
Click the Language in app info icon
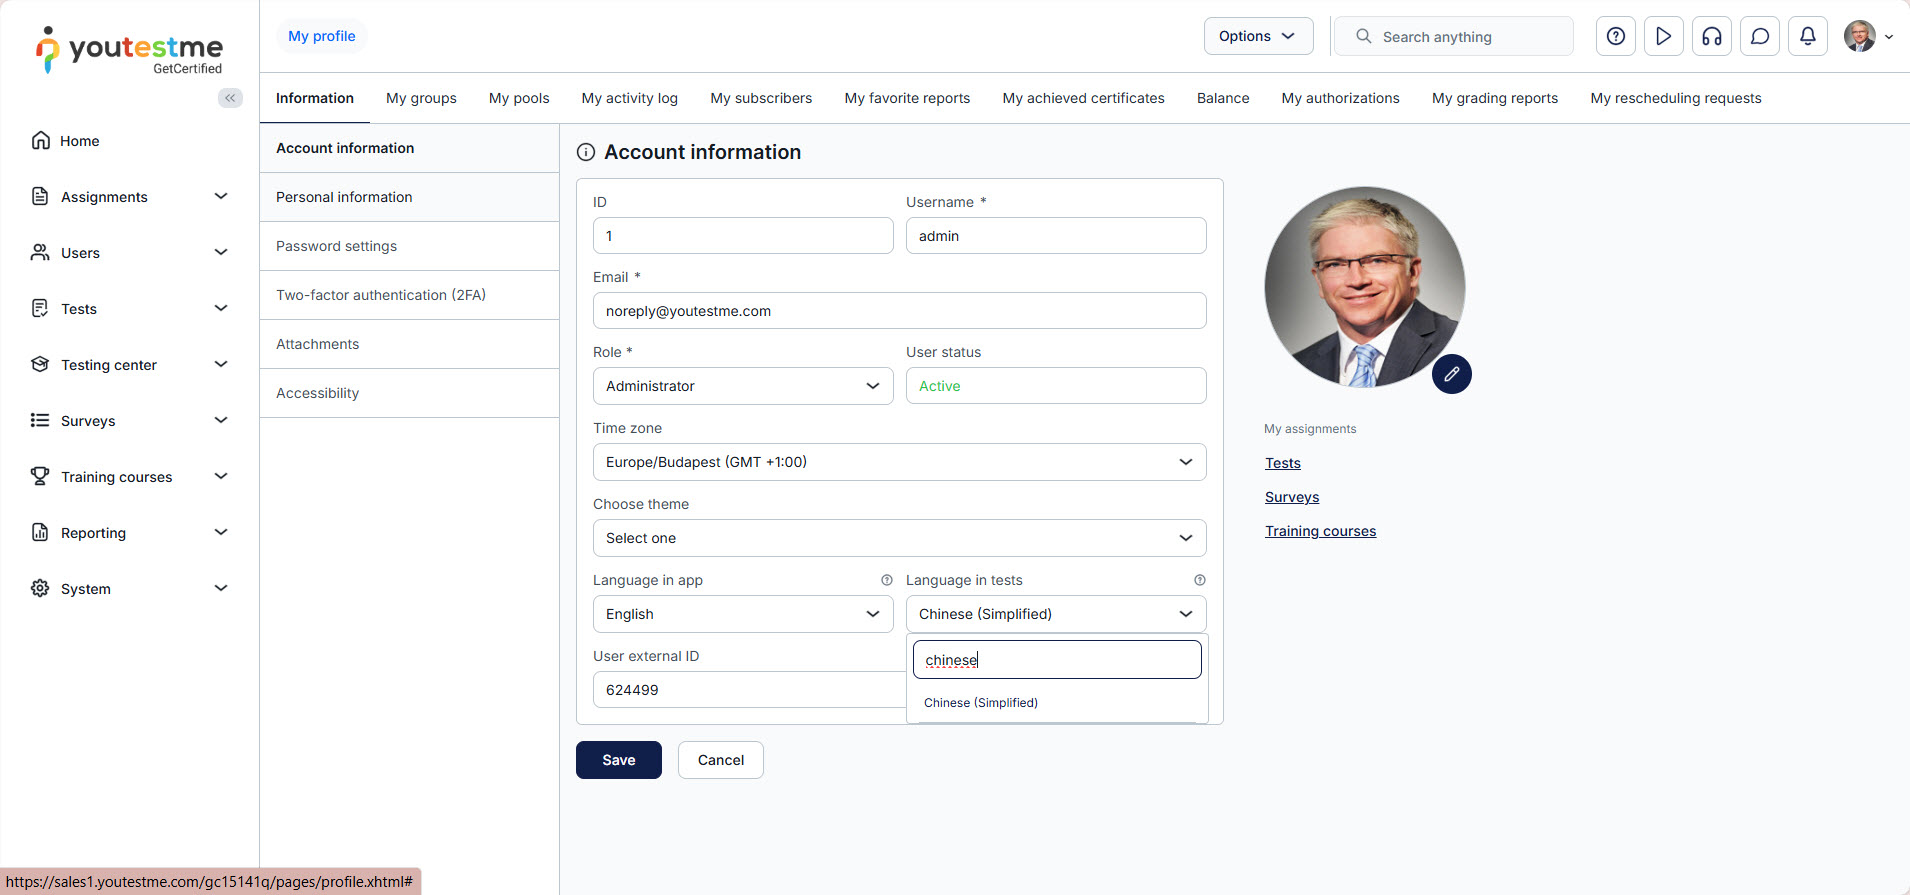(886, 580)
